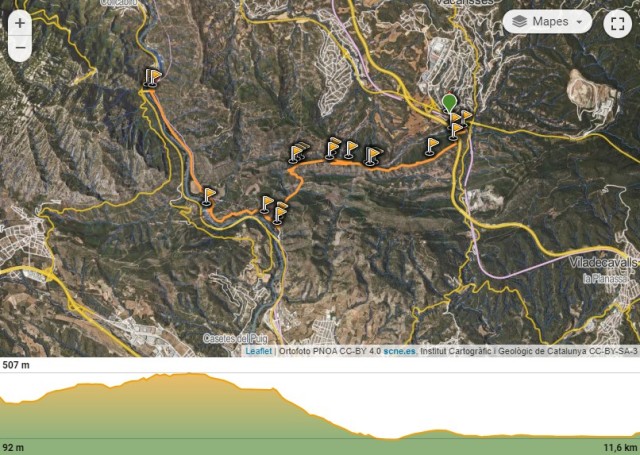Image resolution: width=640 pixels, height=455 pixels.
Task: Select the flag pair east of trail midpoint
Action: click(x=373, y=156)
